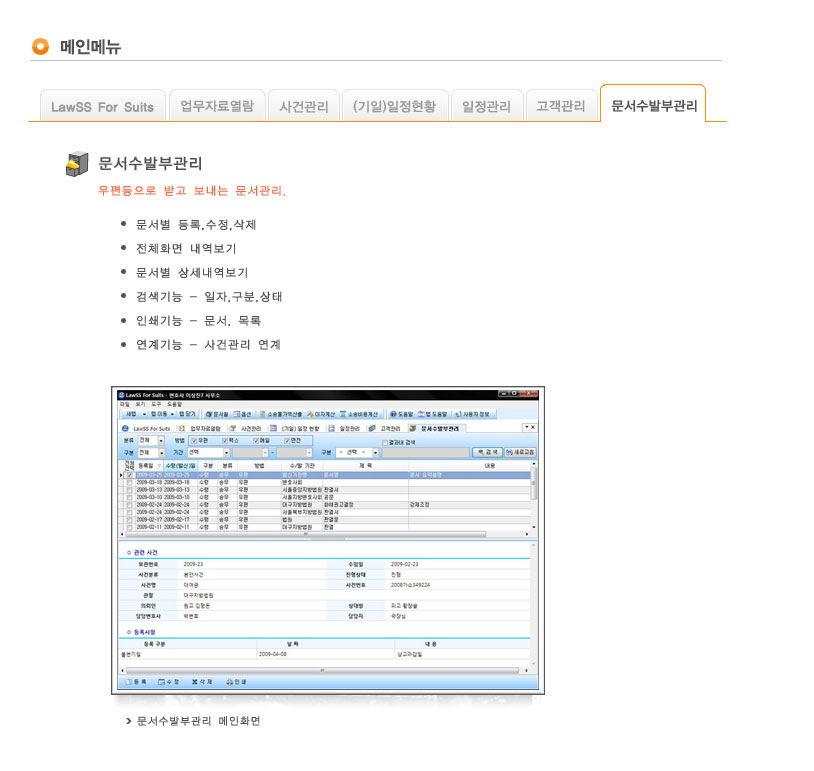Open the 업무자료열람 webpage menu tab
Image resolution: width=814 pixels, height=771 pixels.
(x=218, y=106)
